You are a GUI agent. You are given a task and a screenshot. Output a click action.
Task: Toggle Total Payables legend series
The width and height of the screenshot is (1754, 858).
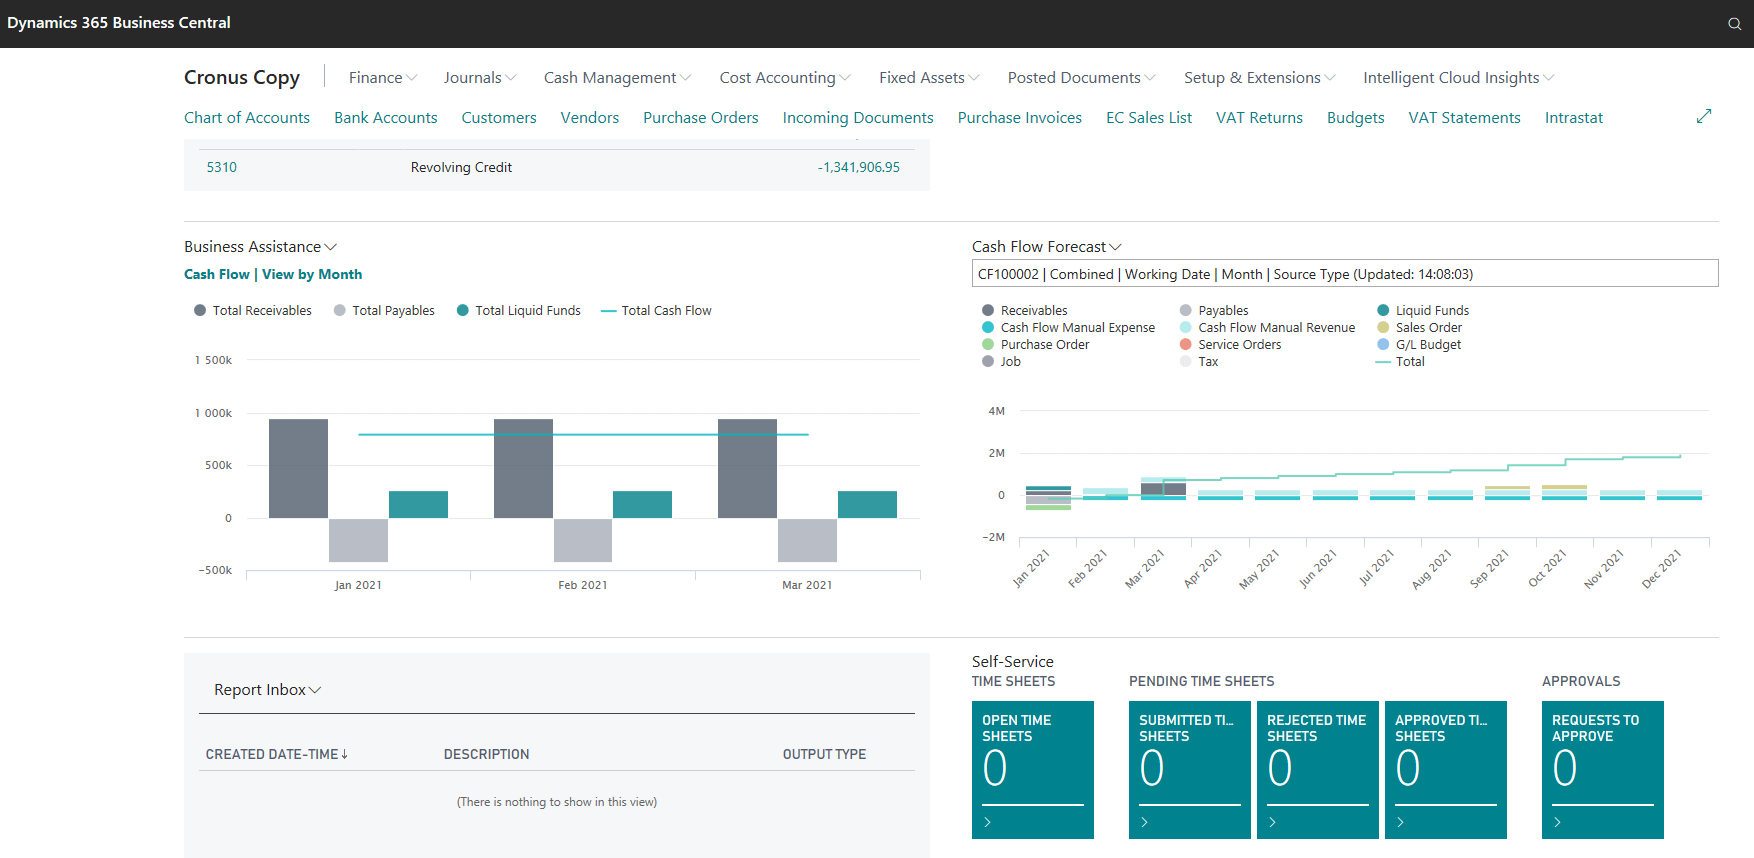click(x=384, y=311)
